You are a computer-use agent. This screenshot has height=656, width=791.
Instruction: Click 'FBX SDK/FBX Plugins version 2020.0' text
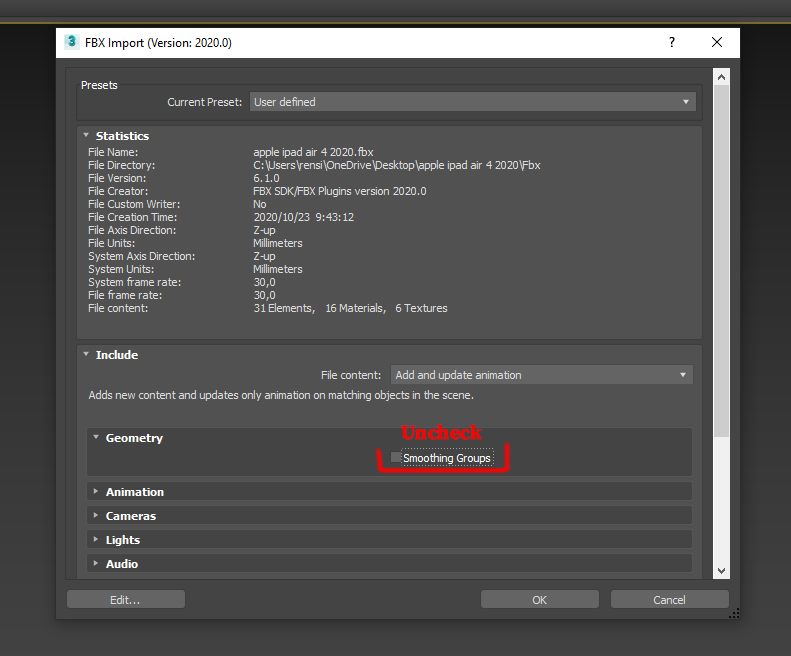click(x=340, y=191)
